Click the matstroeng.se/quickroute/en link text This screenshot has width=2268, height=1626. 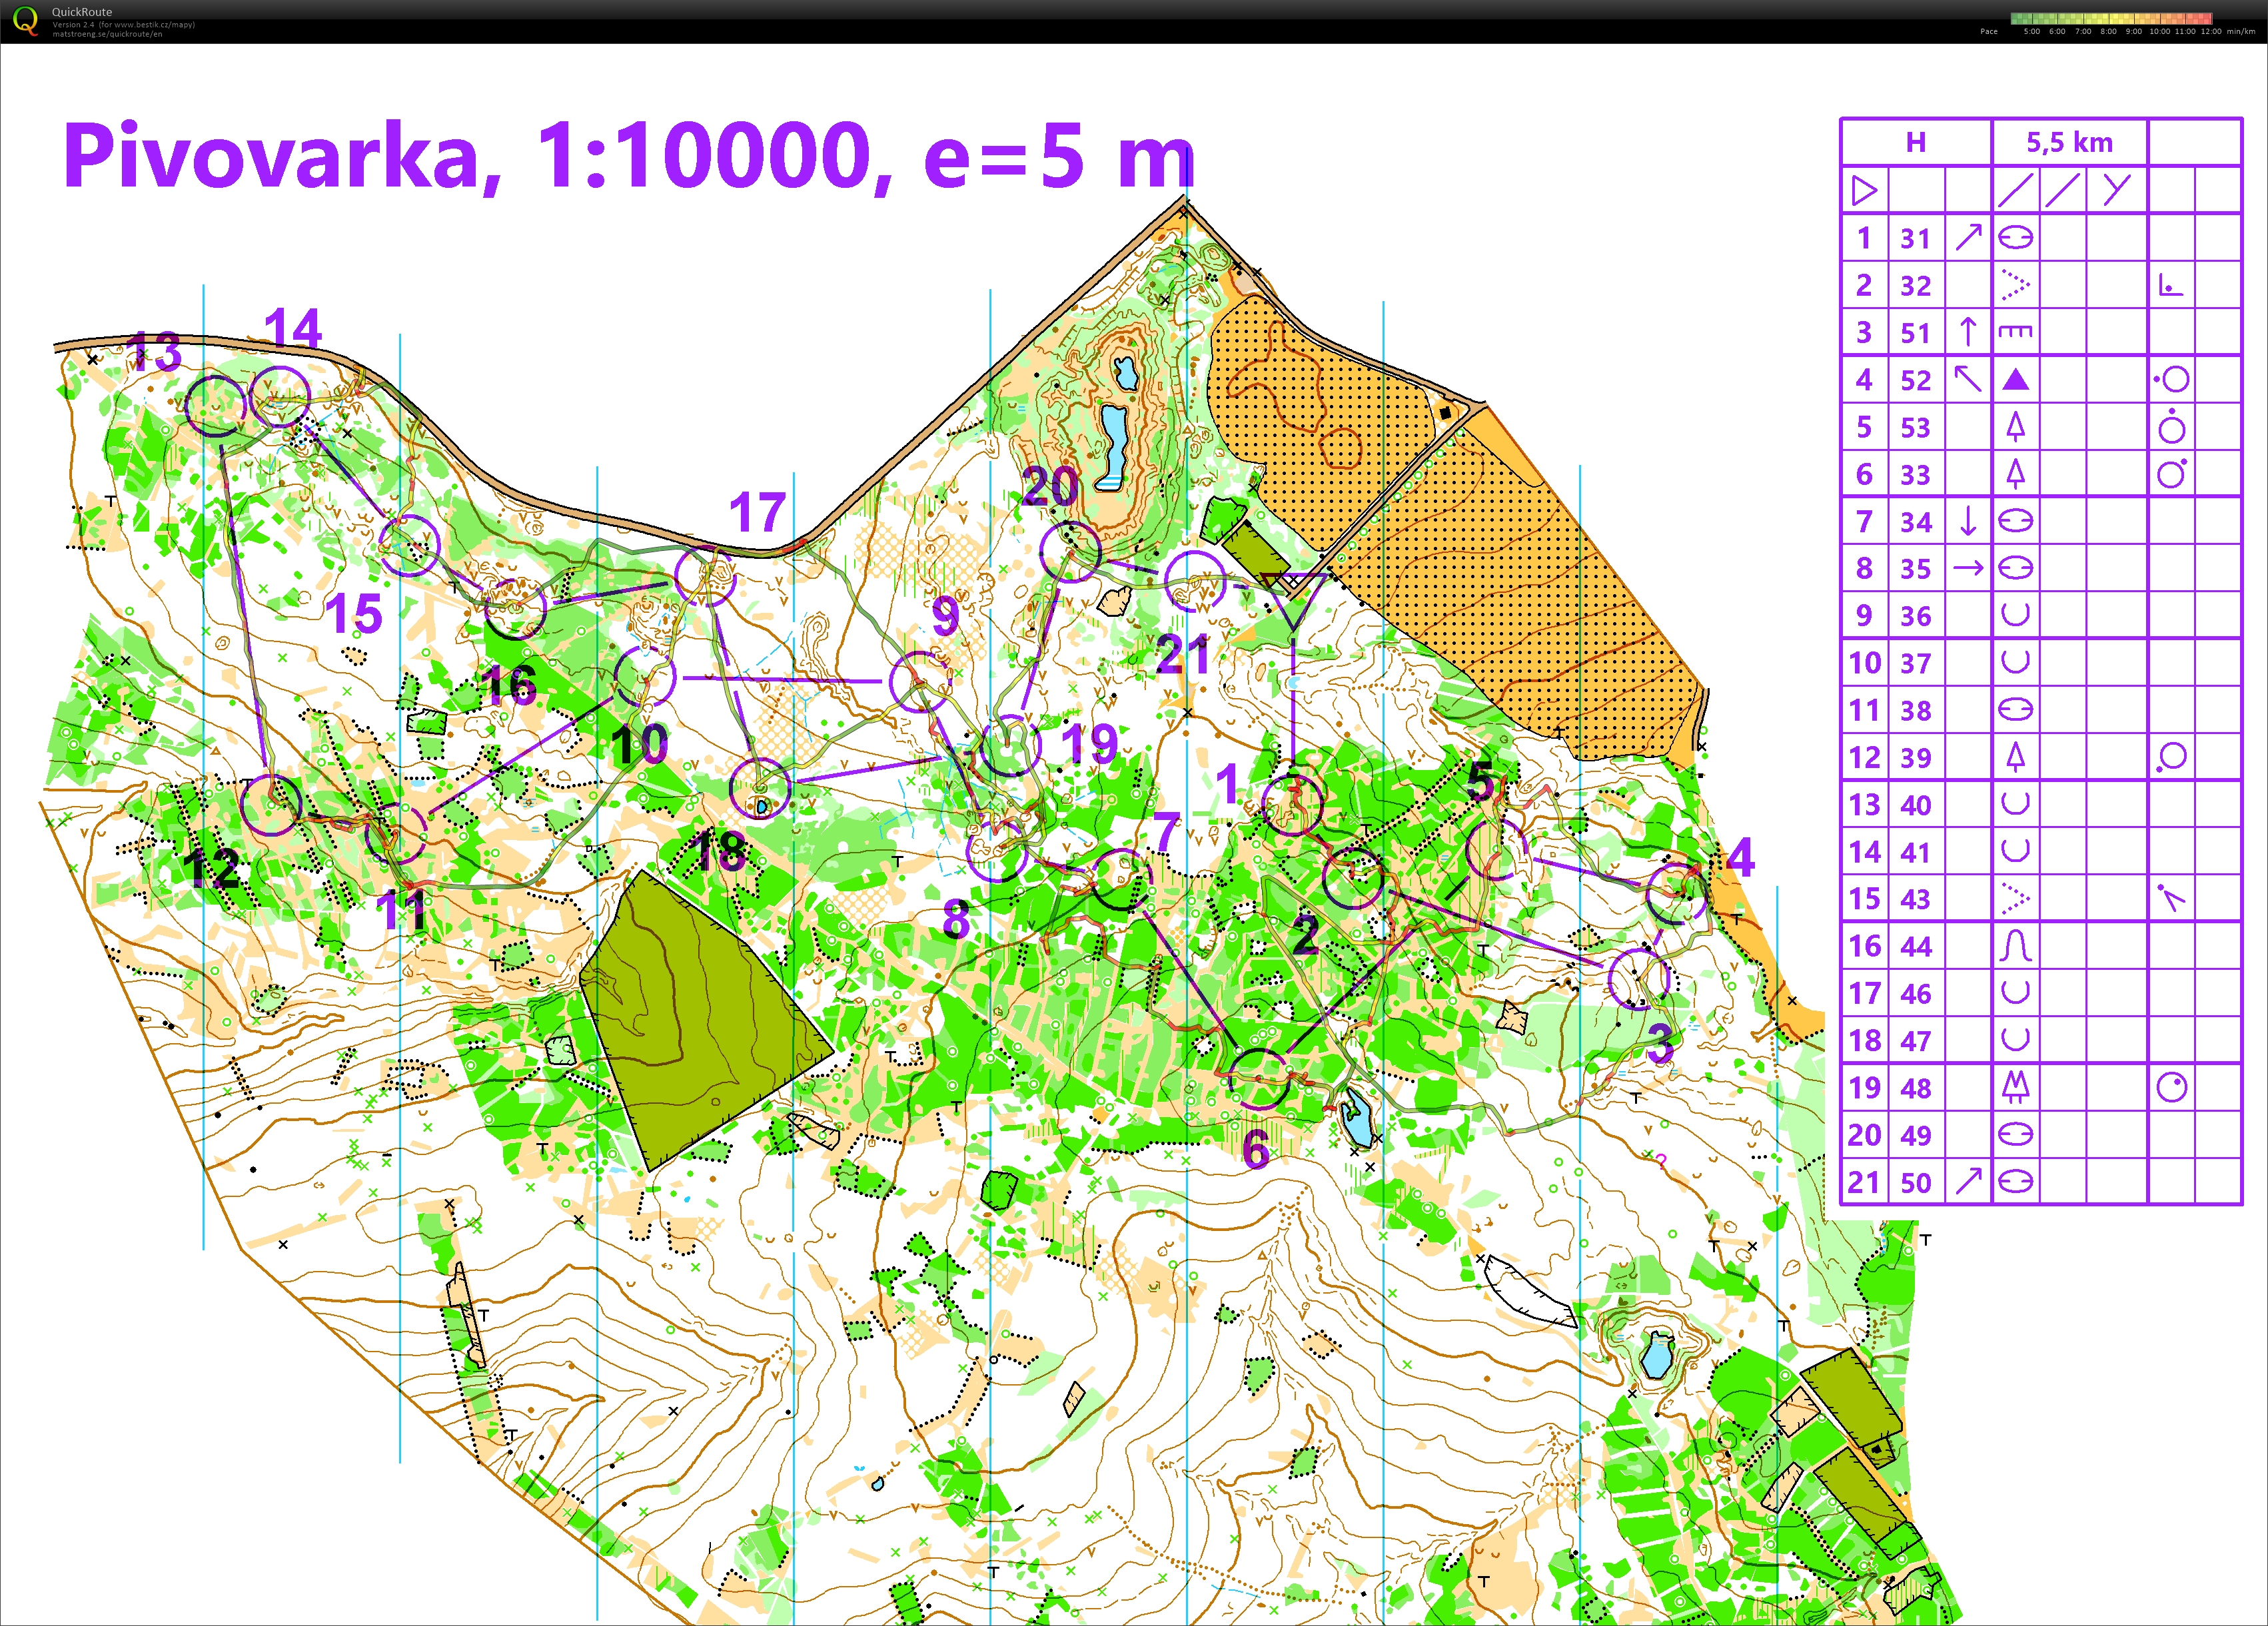107,34
